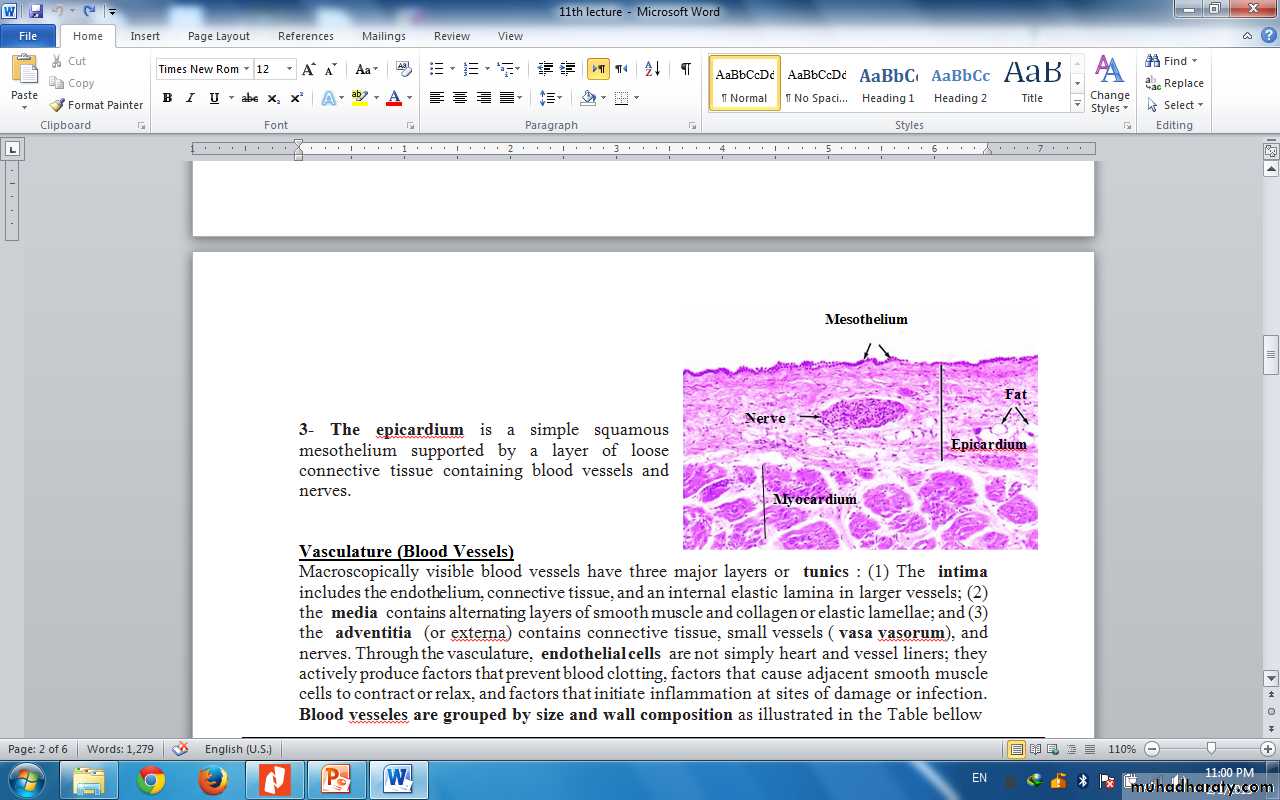Expand the Styles gallery More arrow

coord(1077,104)
